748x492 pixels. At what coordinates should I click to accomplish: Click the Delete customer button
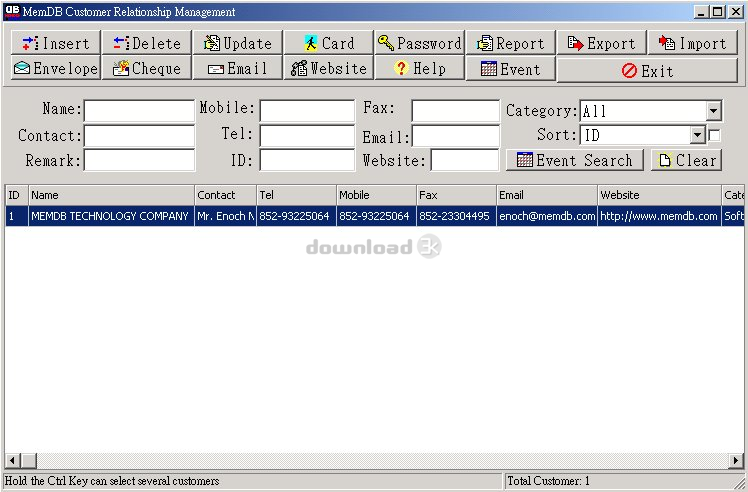[147, 43]
